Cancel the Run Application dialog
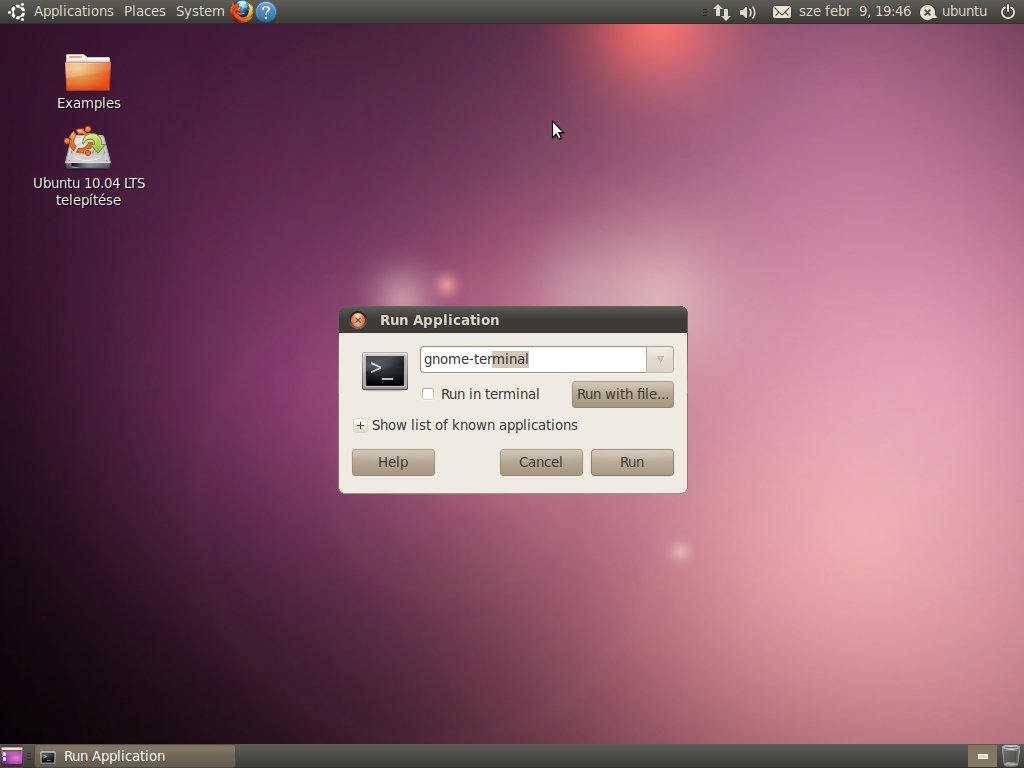 [x=541, y=462]
